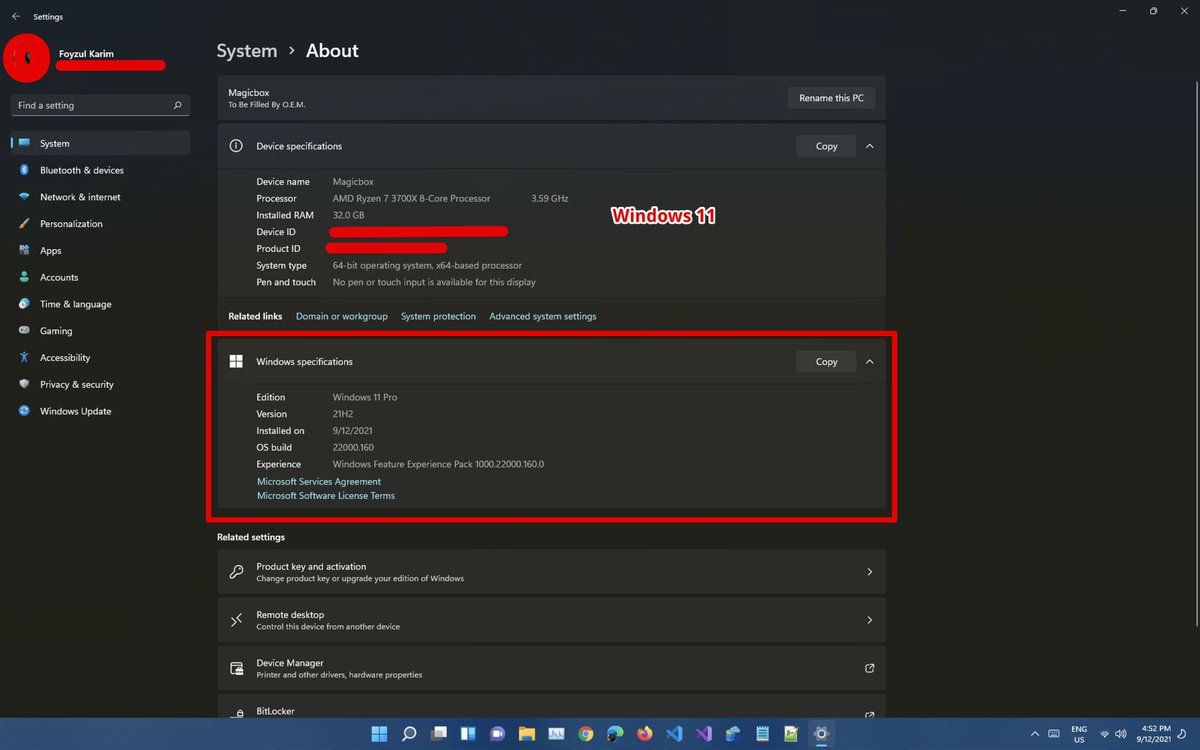Screen dimensions: 1200x750
Task: Copy the Windows specifications
Action: click(826, 362)
